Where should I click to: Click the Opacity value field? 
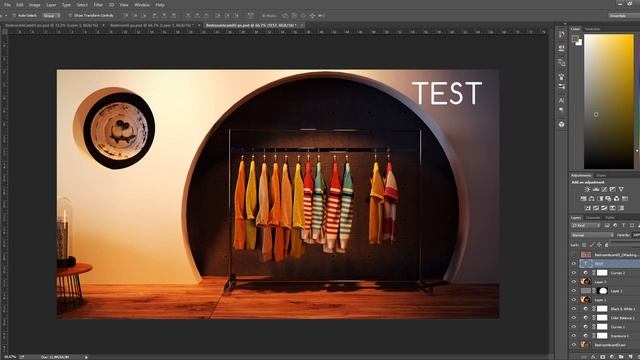coord(636,235)
